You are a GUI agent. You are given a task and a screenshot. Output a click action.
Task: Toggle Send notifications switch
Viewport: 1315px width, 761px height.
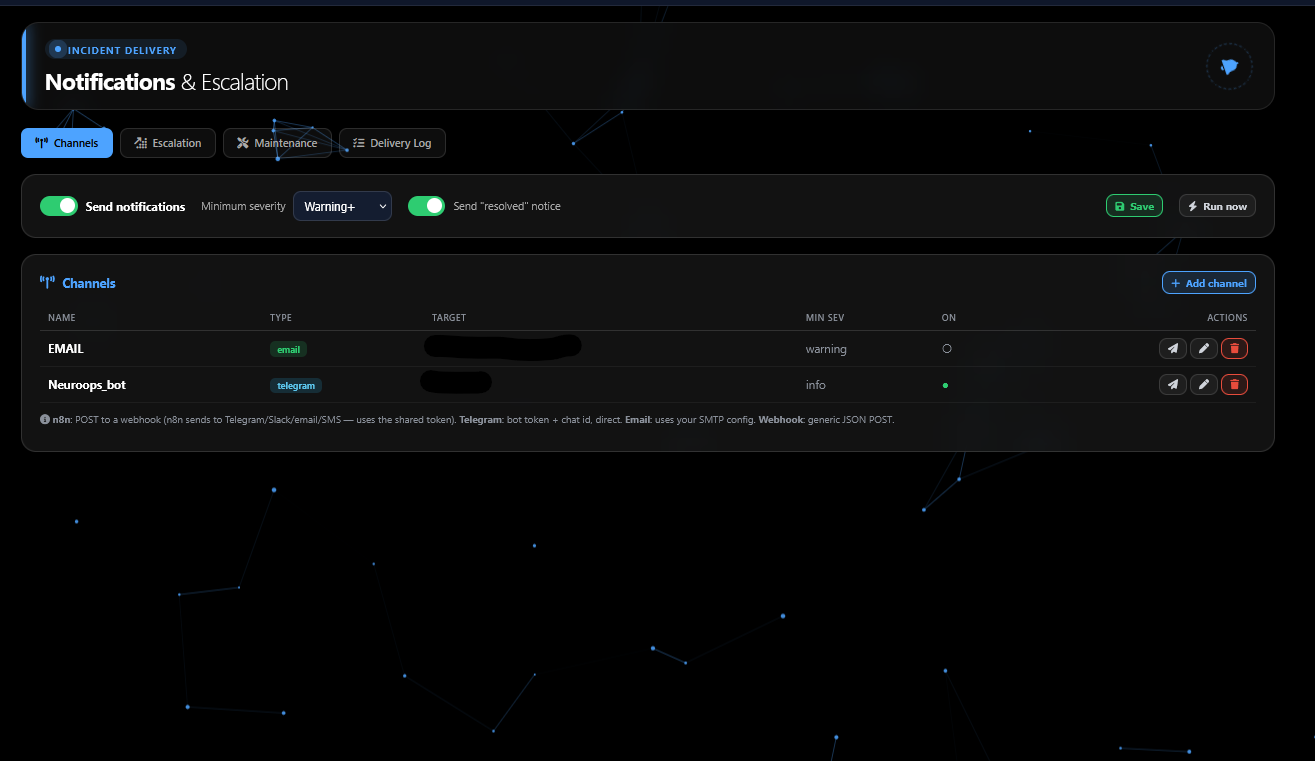tap(59, 206)
